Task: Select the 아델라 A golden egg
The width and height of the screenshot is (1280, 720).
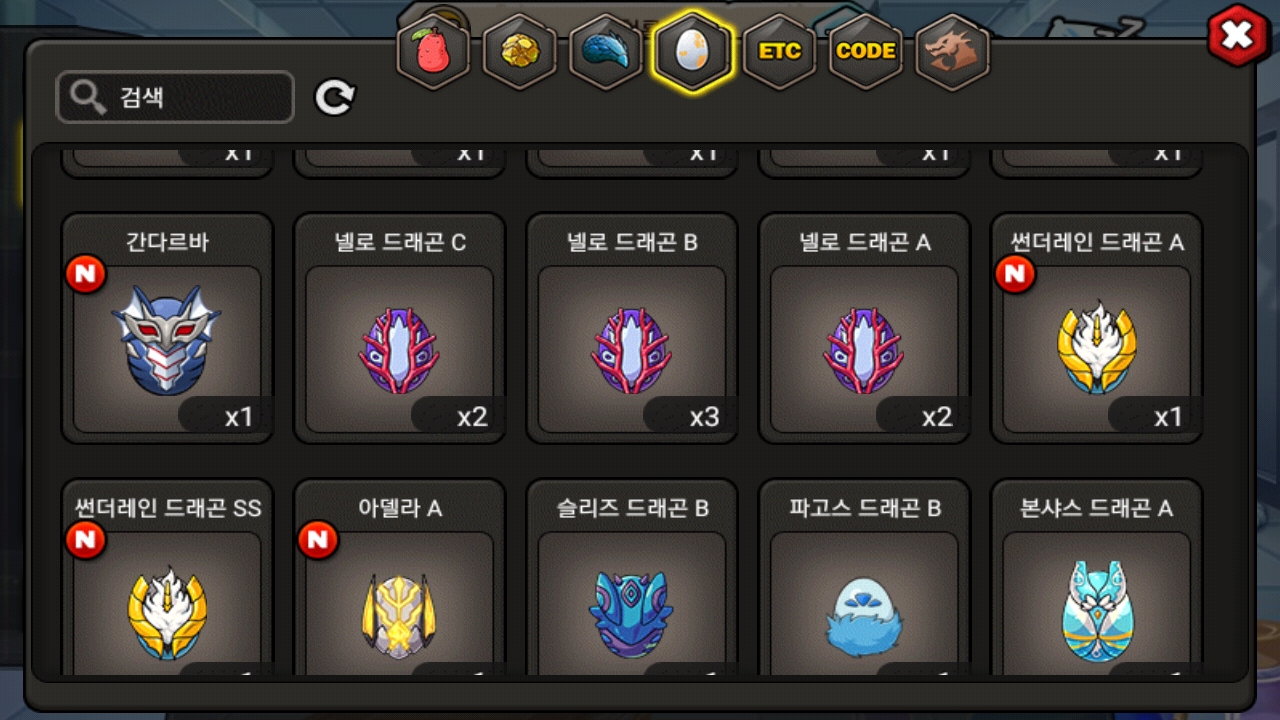Action: click(399, 578)
